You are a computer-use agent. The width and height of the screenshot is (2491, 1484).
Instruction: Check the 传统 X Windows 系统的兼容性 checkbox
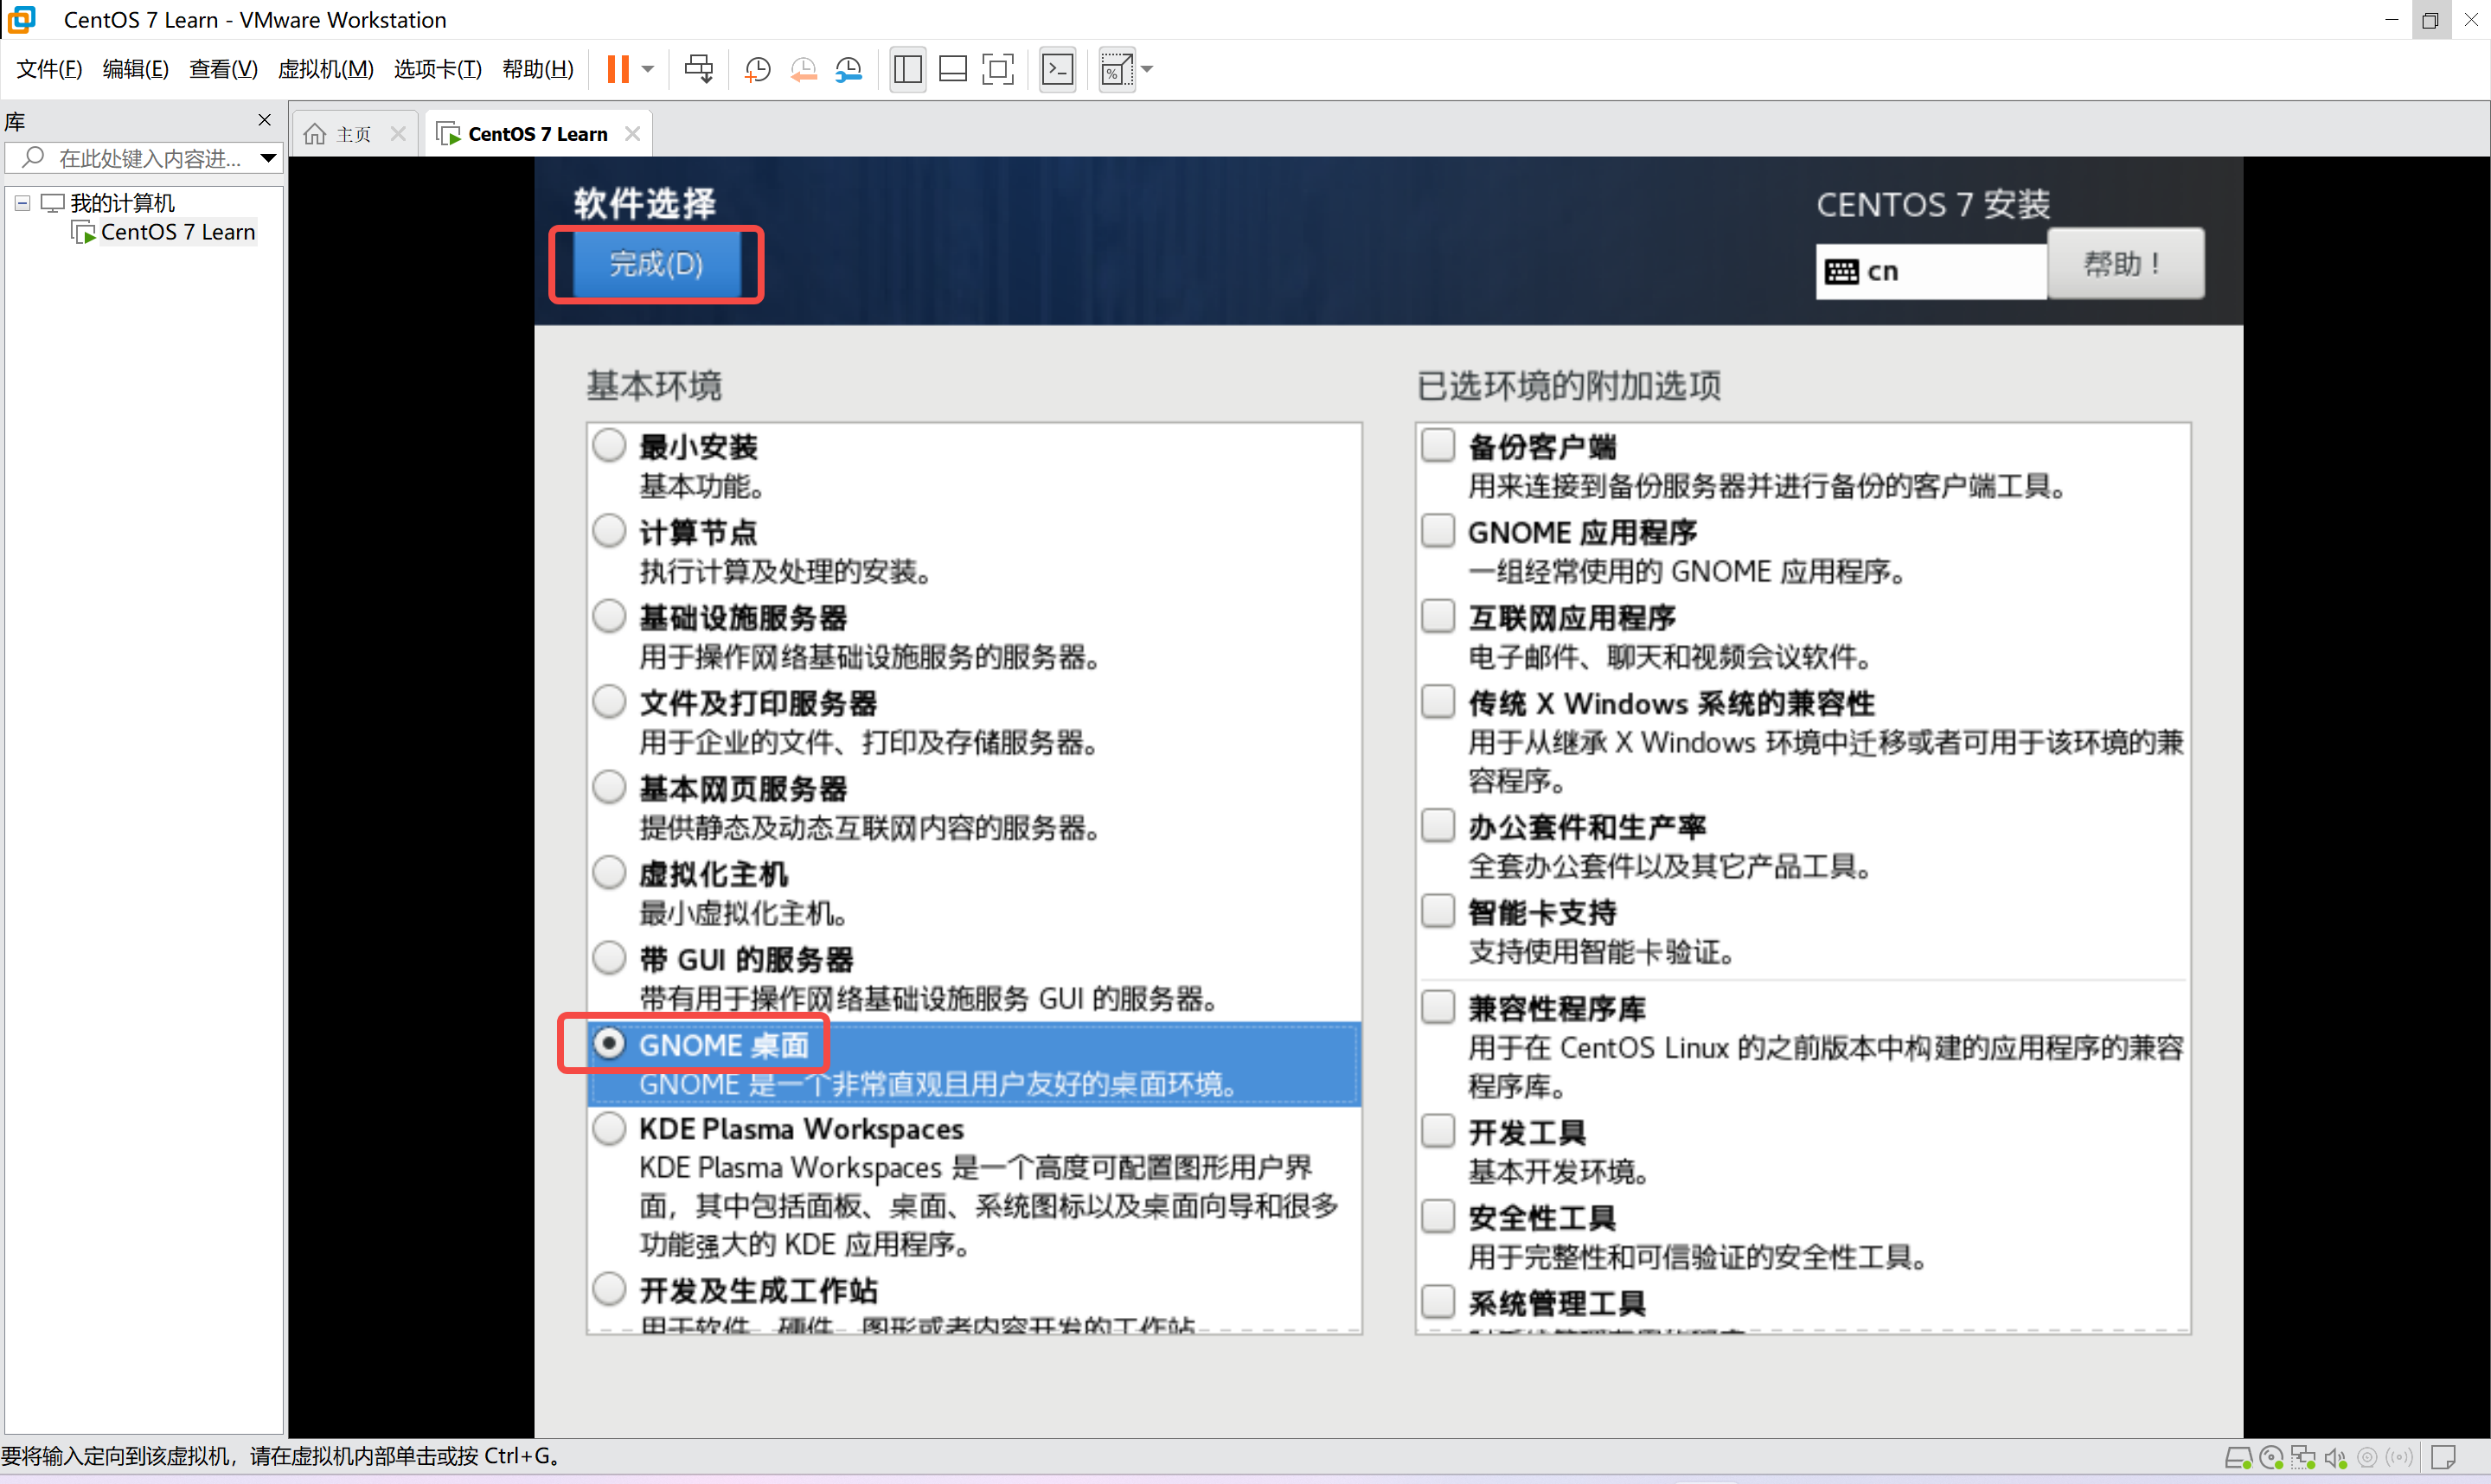point(1438,702)
